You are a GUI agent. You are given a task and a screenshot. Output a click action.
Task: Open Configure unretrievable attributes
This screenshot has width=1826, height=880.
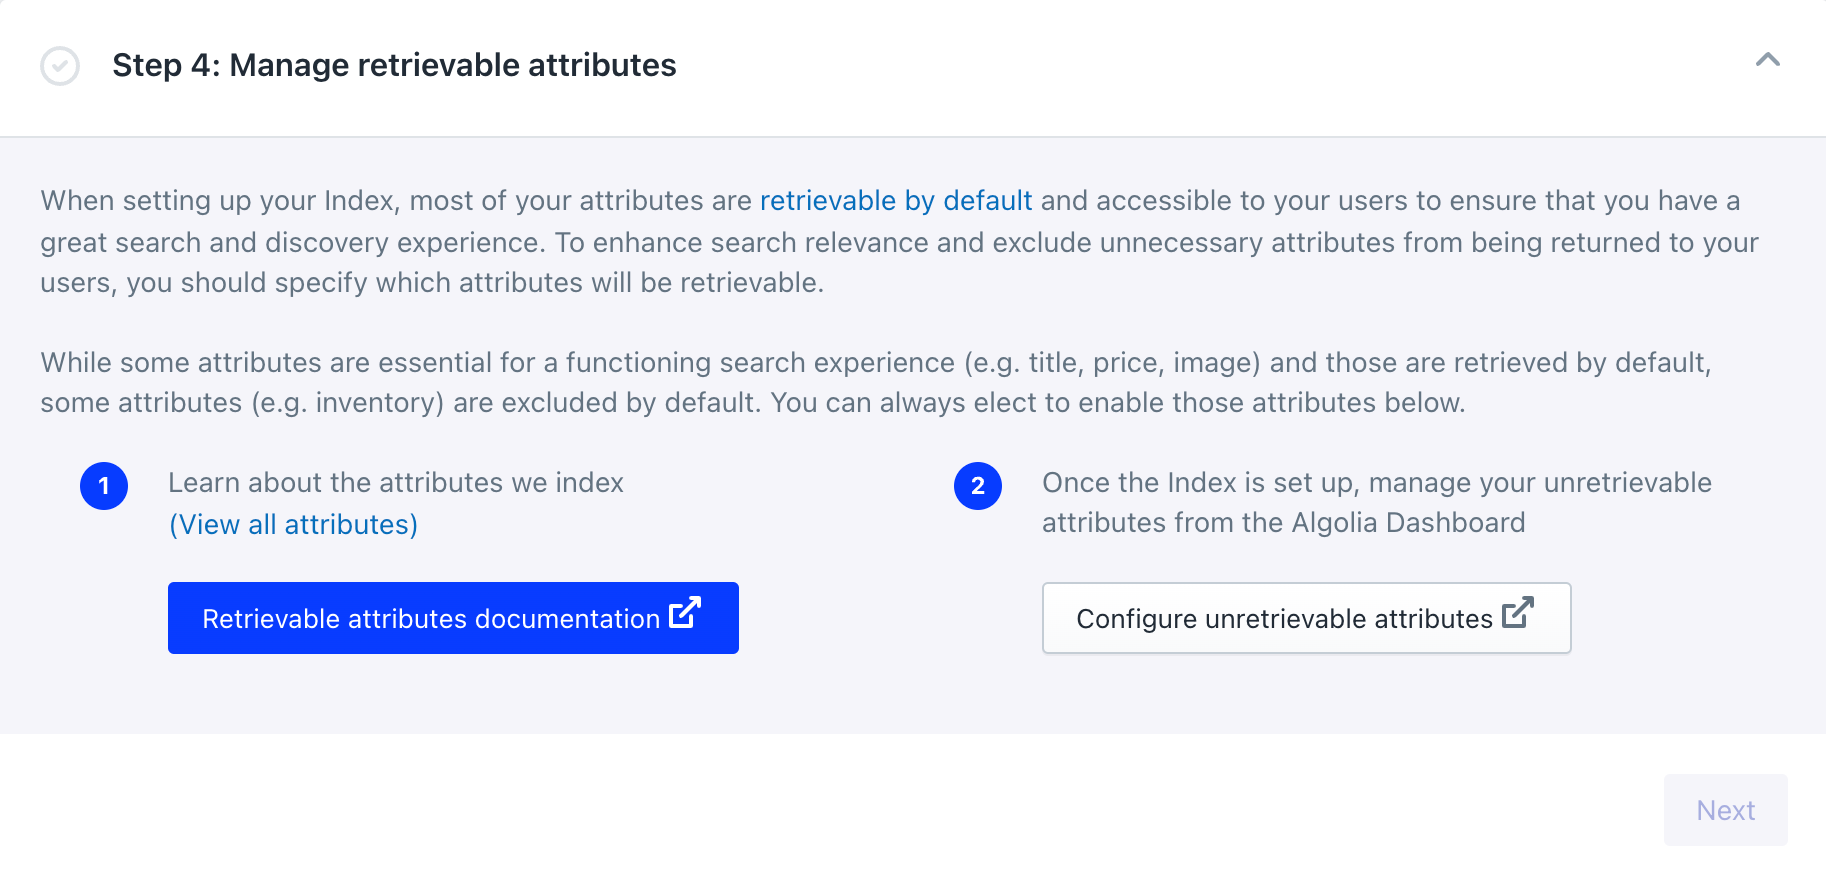pyautogui.click(x=1306, y=617)
